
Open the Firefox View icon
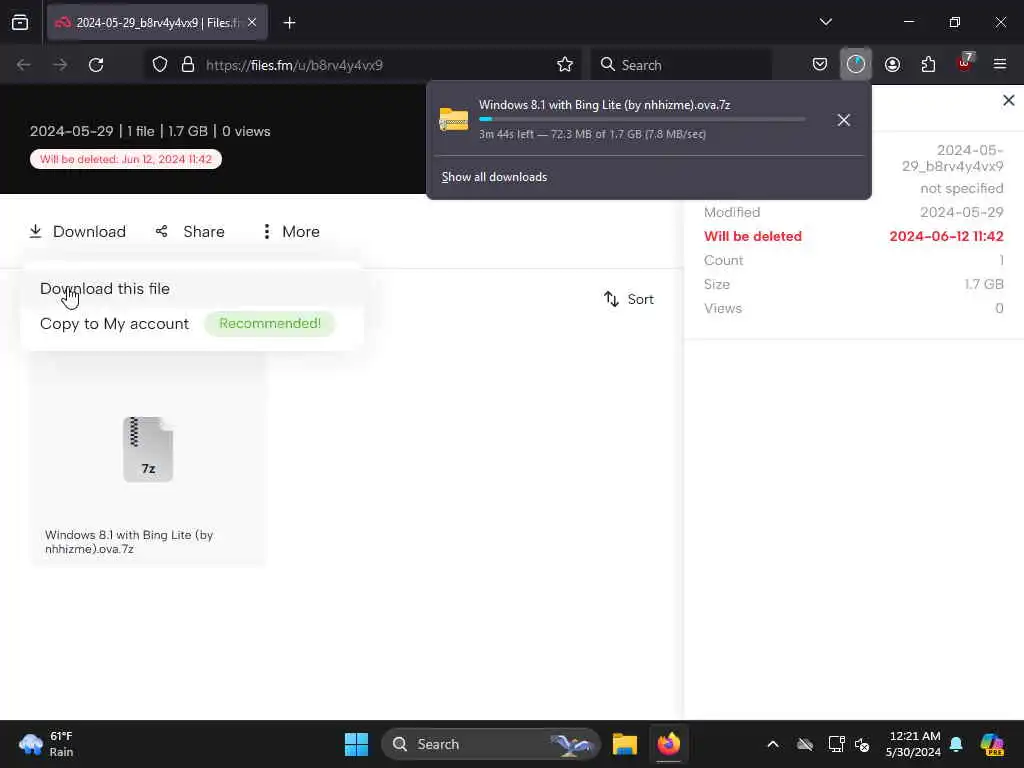(x=20, y=22)
